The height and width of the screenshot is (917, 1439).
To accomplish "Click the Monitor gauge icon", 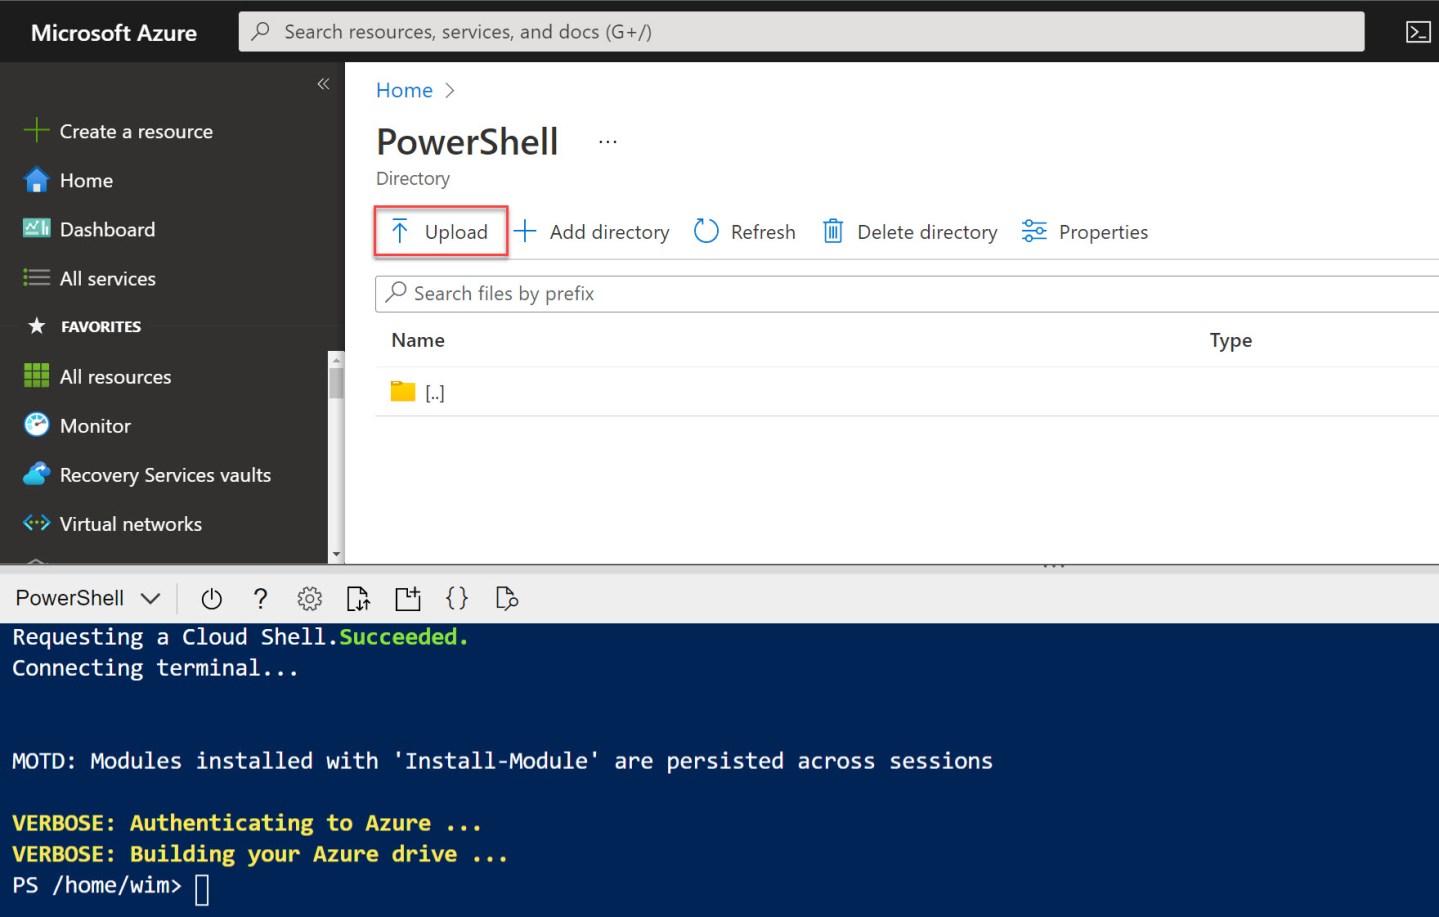I will click(x=36, y=425).
